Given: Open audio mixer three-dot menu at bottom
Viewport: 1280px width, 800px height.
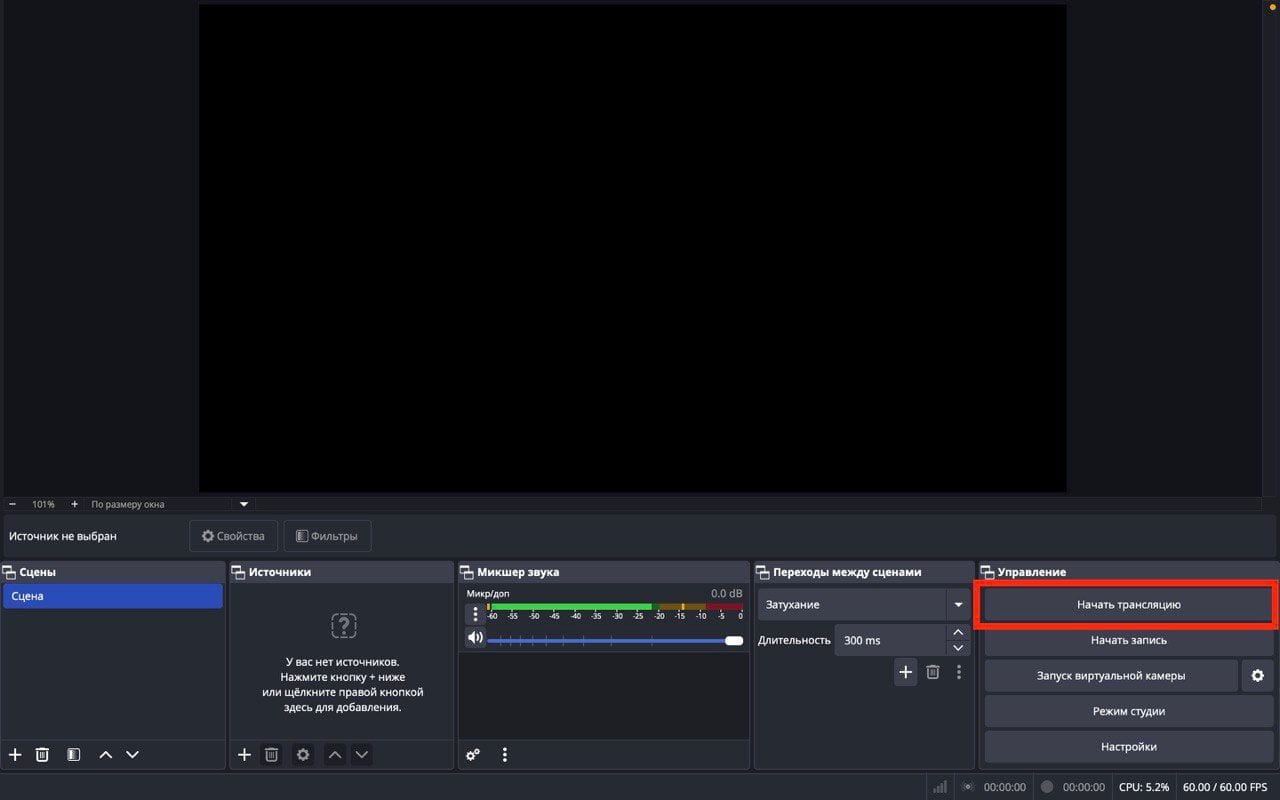Looking at the screenshot, I should click(x=505, y=755).
